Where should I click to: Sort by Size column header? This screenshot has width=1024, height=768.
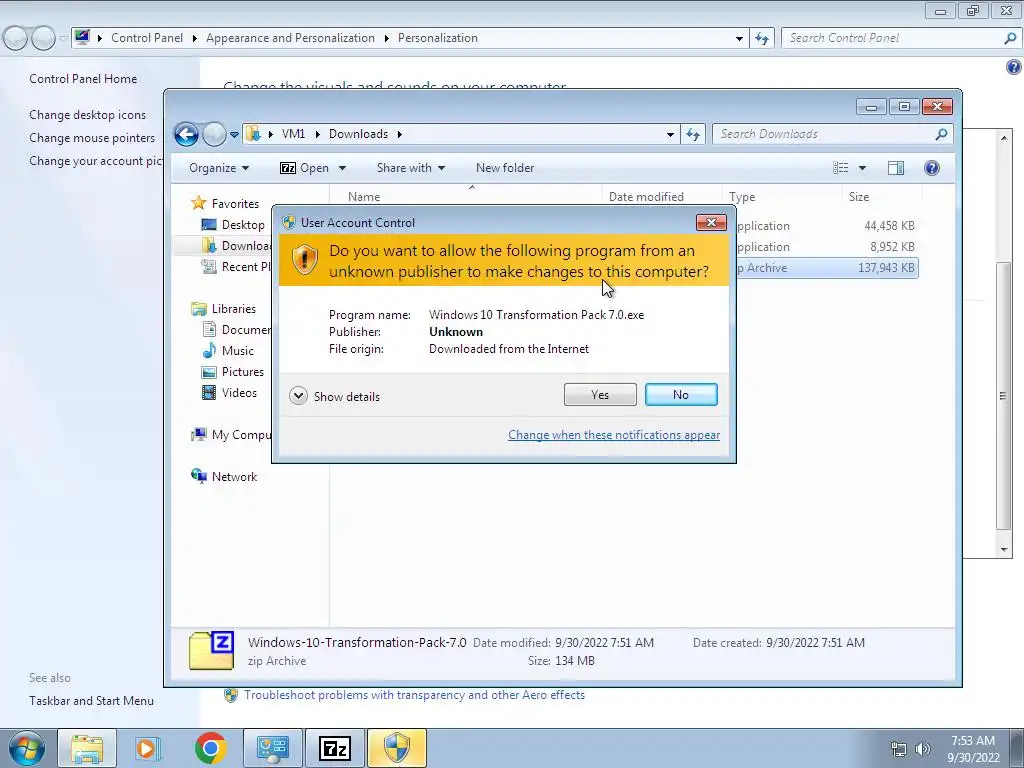pyautogui.click(x=859, y=197)
